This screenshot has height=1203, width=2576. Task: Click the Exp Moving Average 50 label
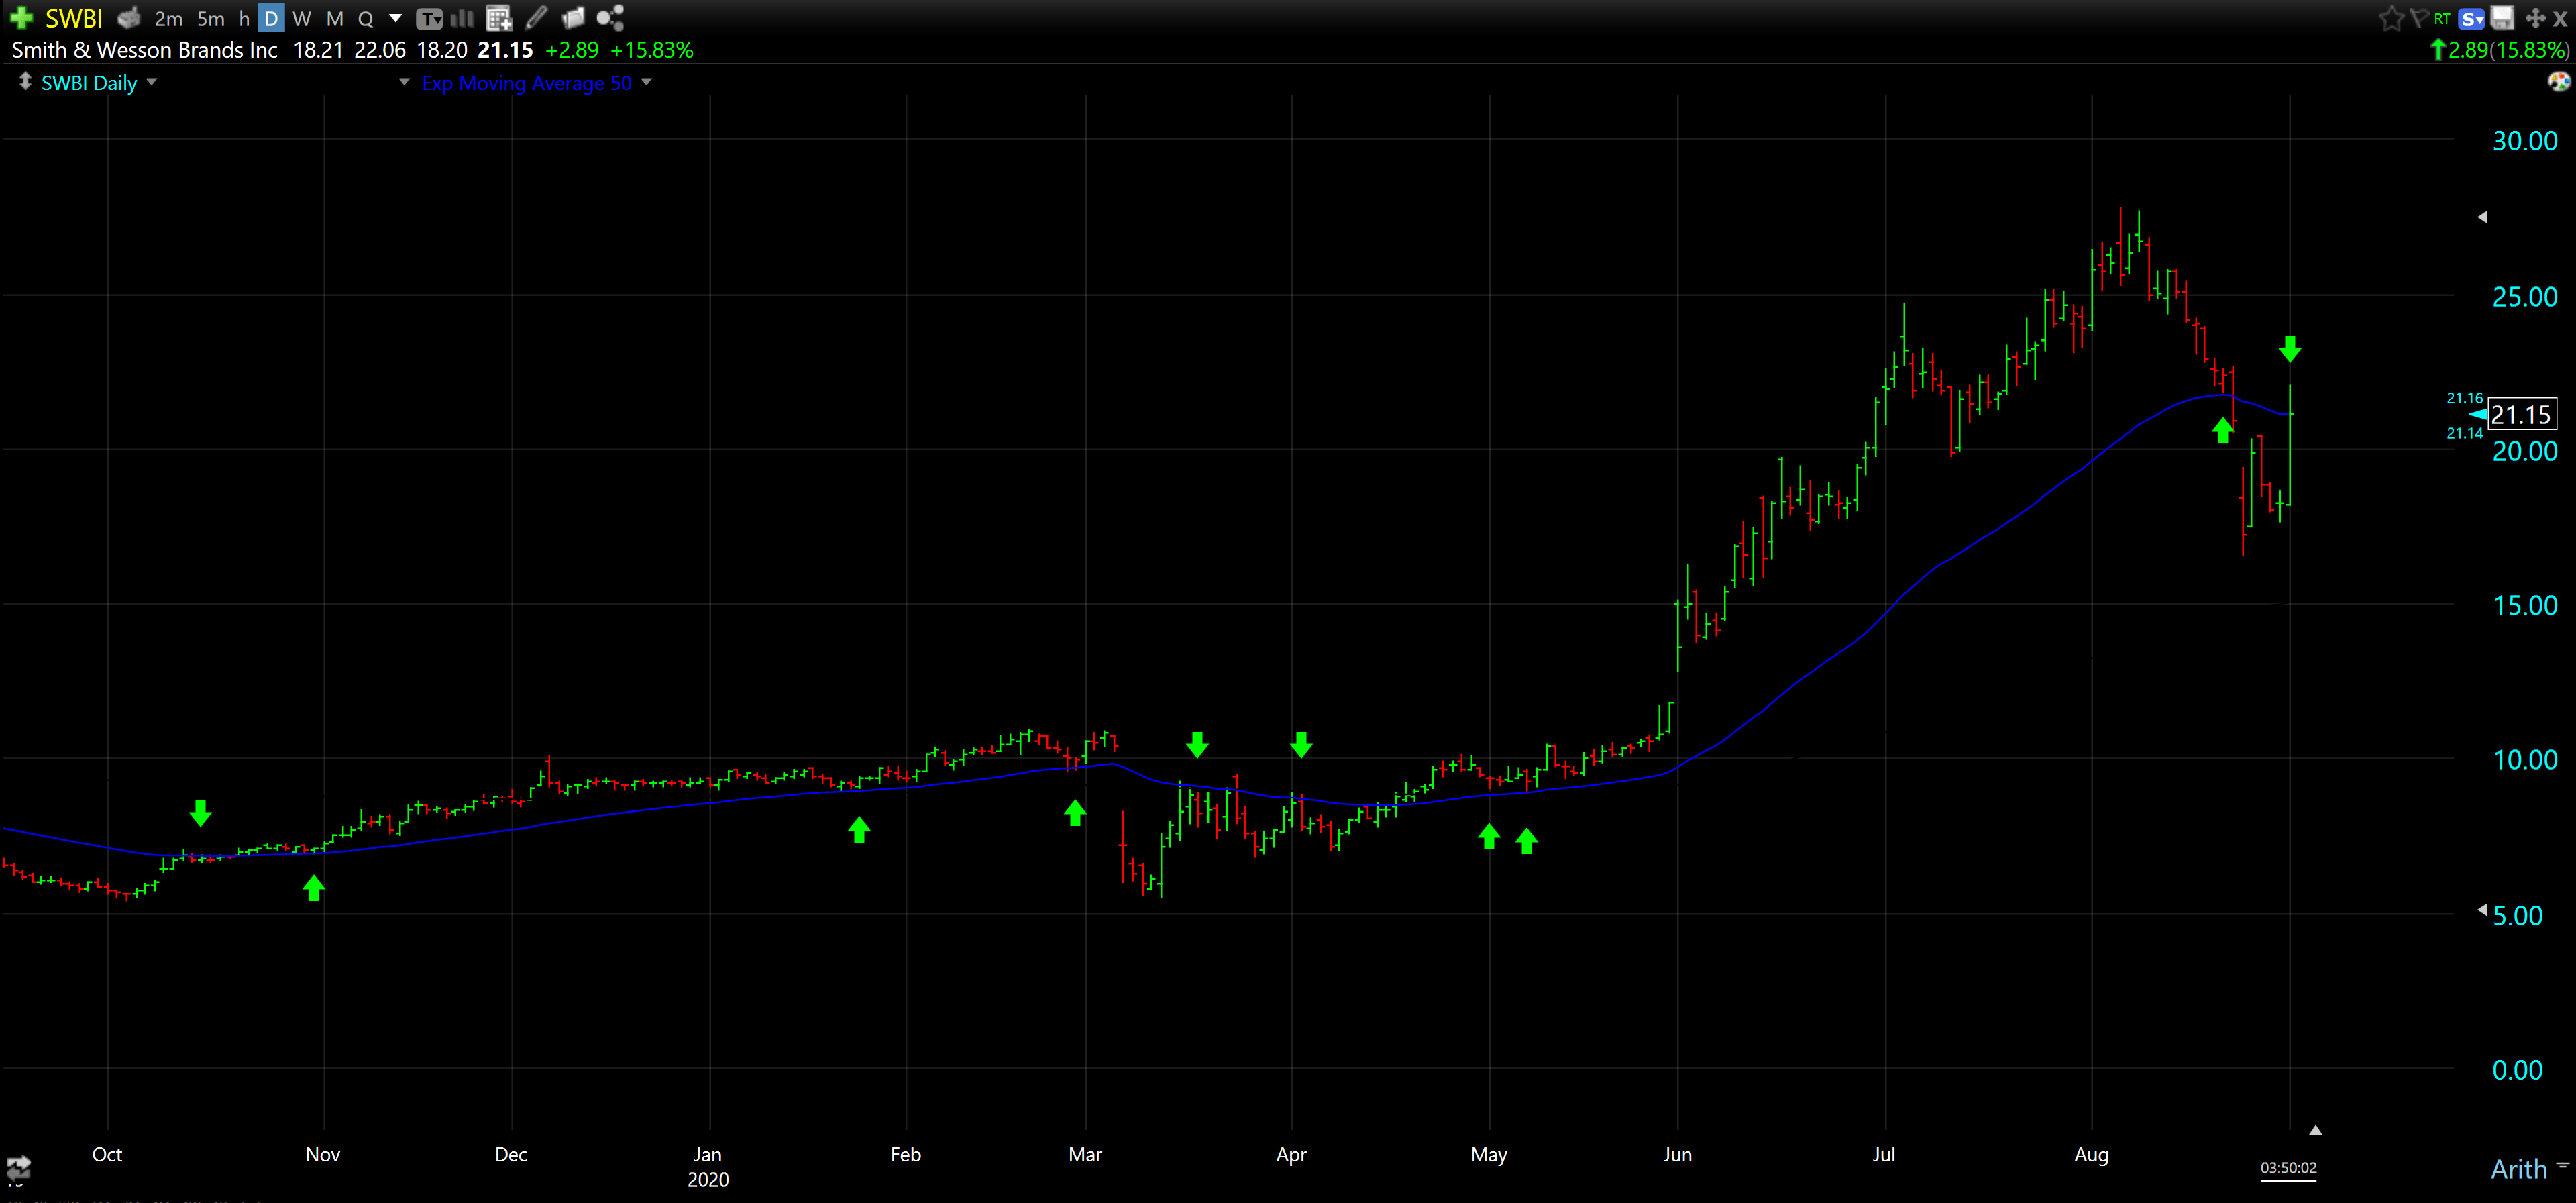(x=527, y=83)
